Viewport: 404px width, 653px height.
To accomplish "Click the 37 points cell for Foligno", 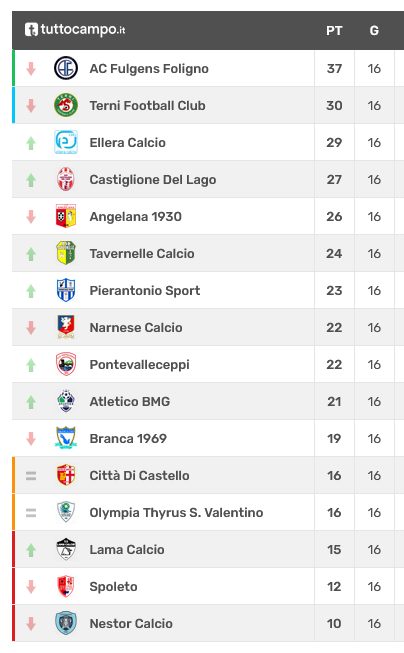I will (334, 68).
